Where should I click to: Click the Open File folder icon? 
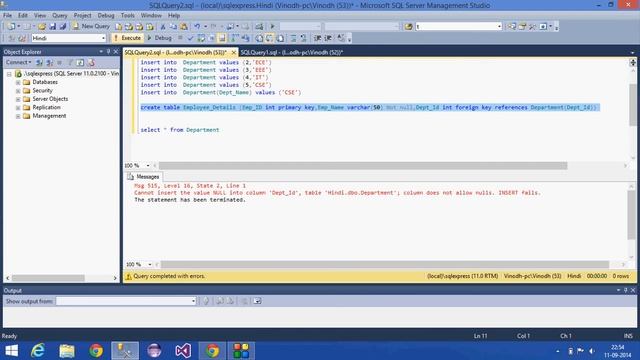42,27
